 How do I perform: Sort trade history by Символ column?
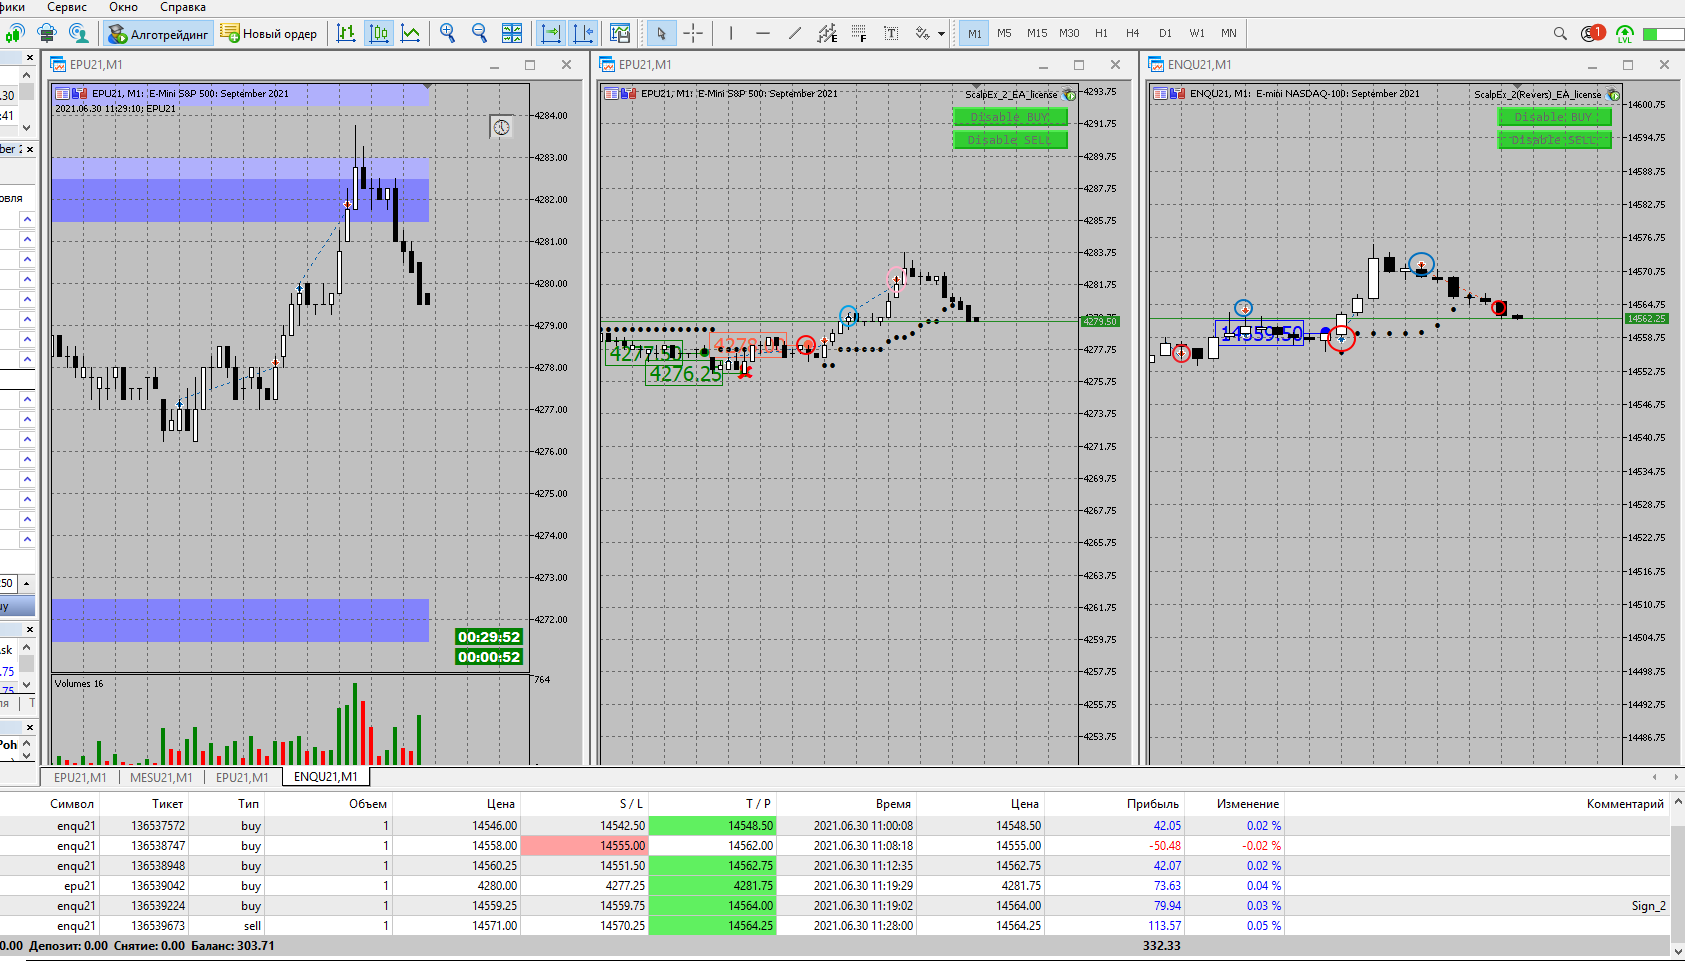click(x=72, y=804)
